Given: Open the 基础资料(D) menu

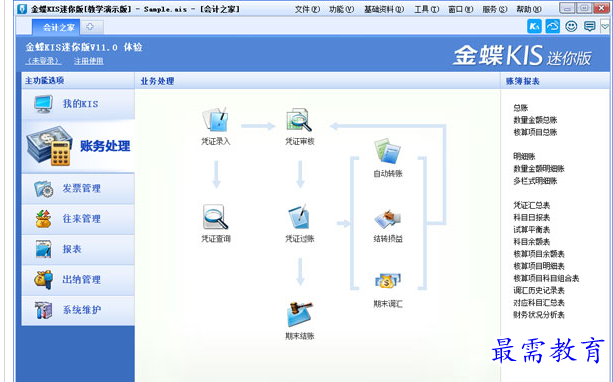Looking at the screenshot, I should [384, 9].
